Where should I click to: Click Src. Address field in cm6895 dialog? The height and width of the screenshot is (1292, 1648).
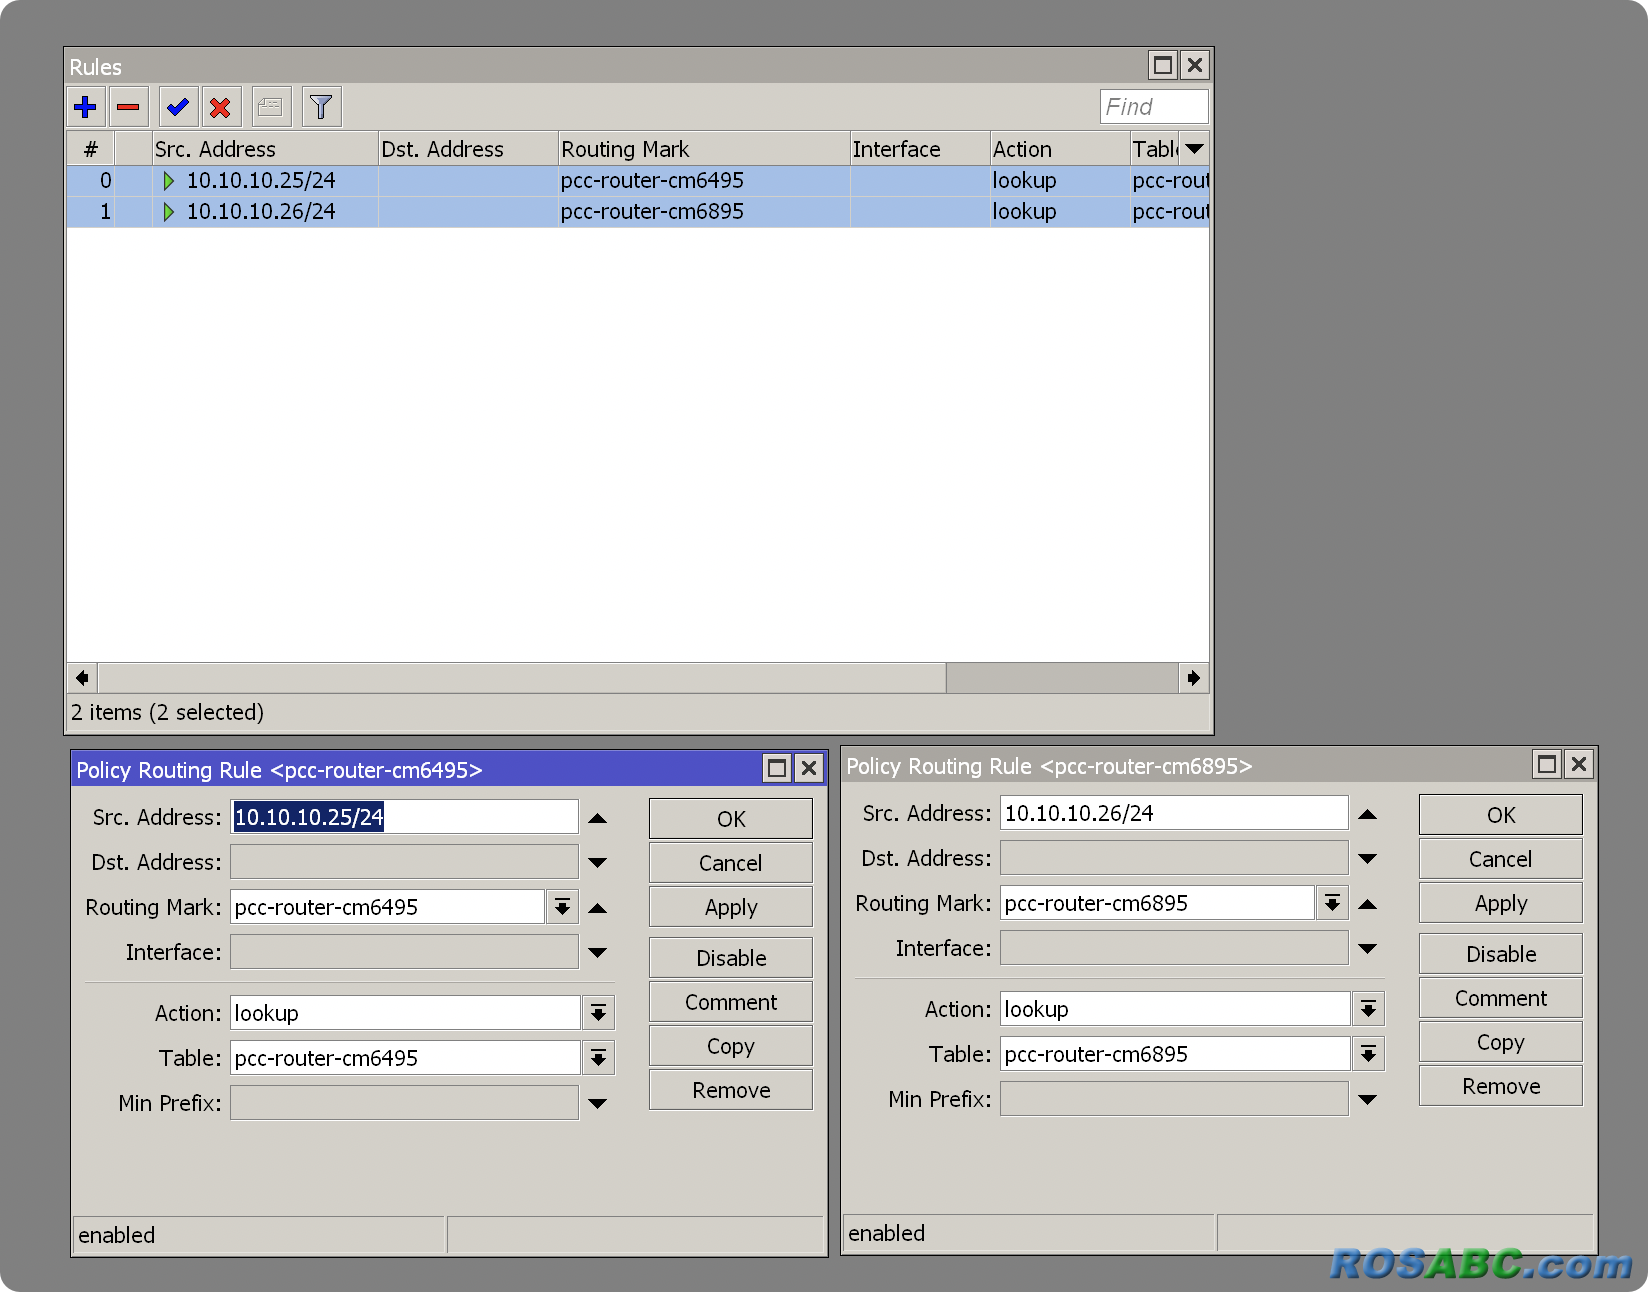click(x=1175, y=813)
